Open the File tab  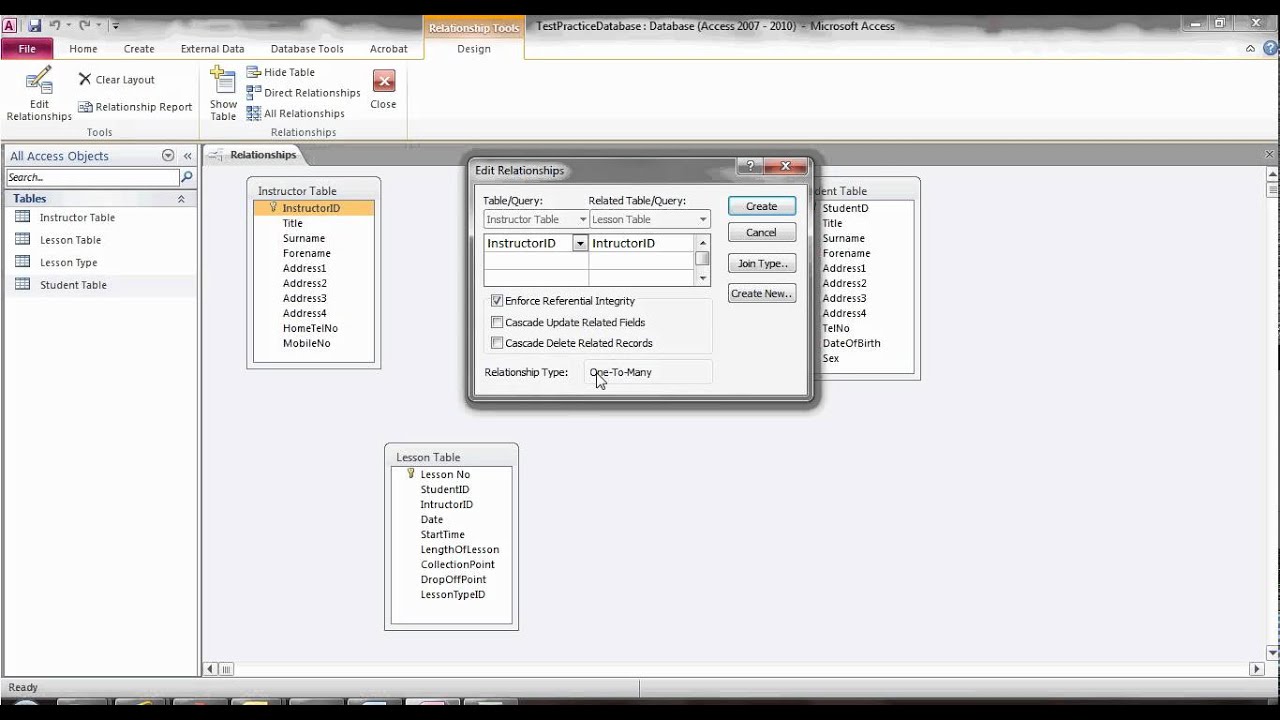(x=27, y=48)
